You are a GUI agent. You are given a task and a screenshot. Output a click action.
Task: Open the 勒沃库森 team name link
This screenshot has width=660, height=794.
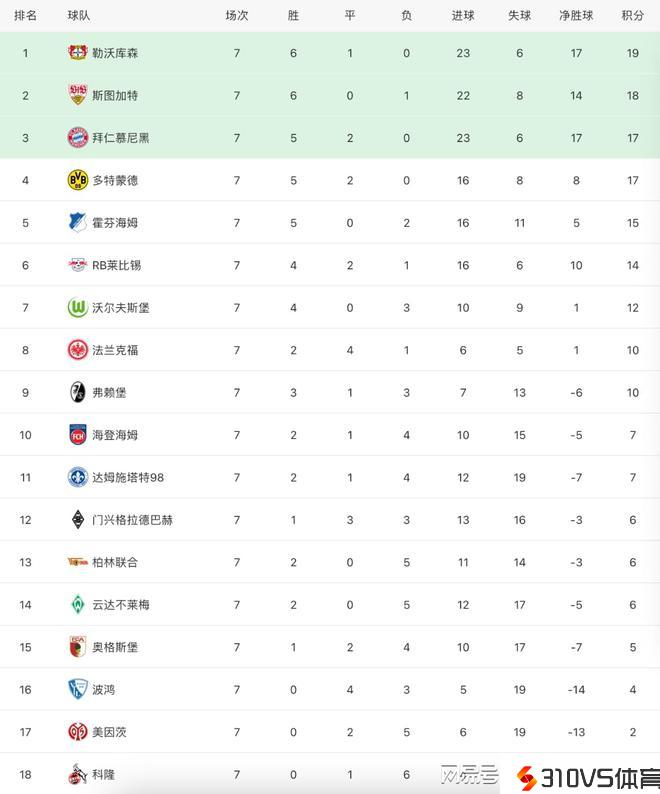click(115, 53)
